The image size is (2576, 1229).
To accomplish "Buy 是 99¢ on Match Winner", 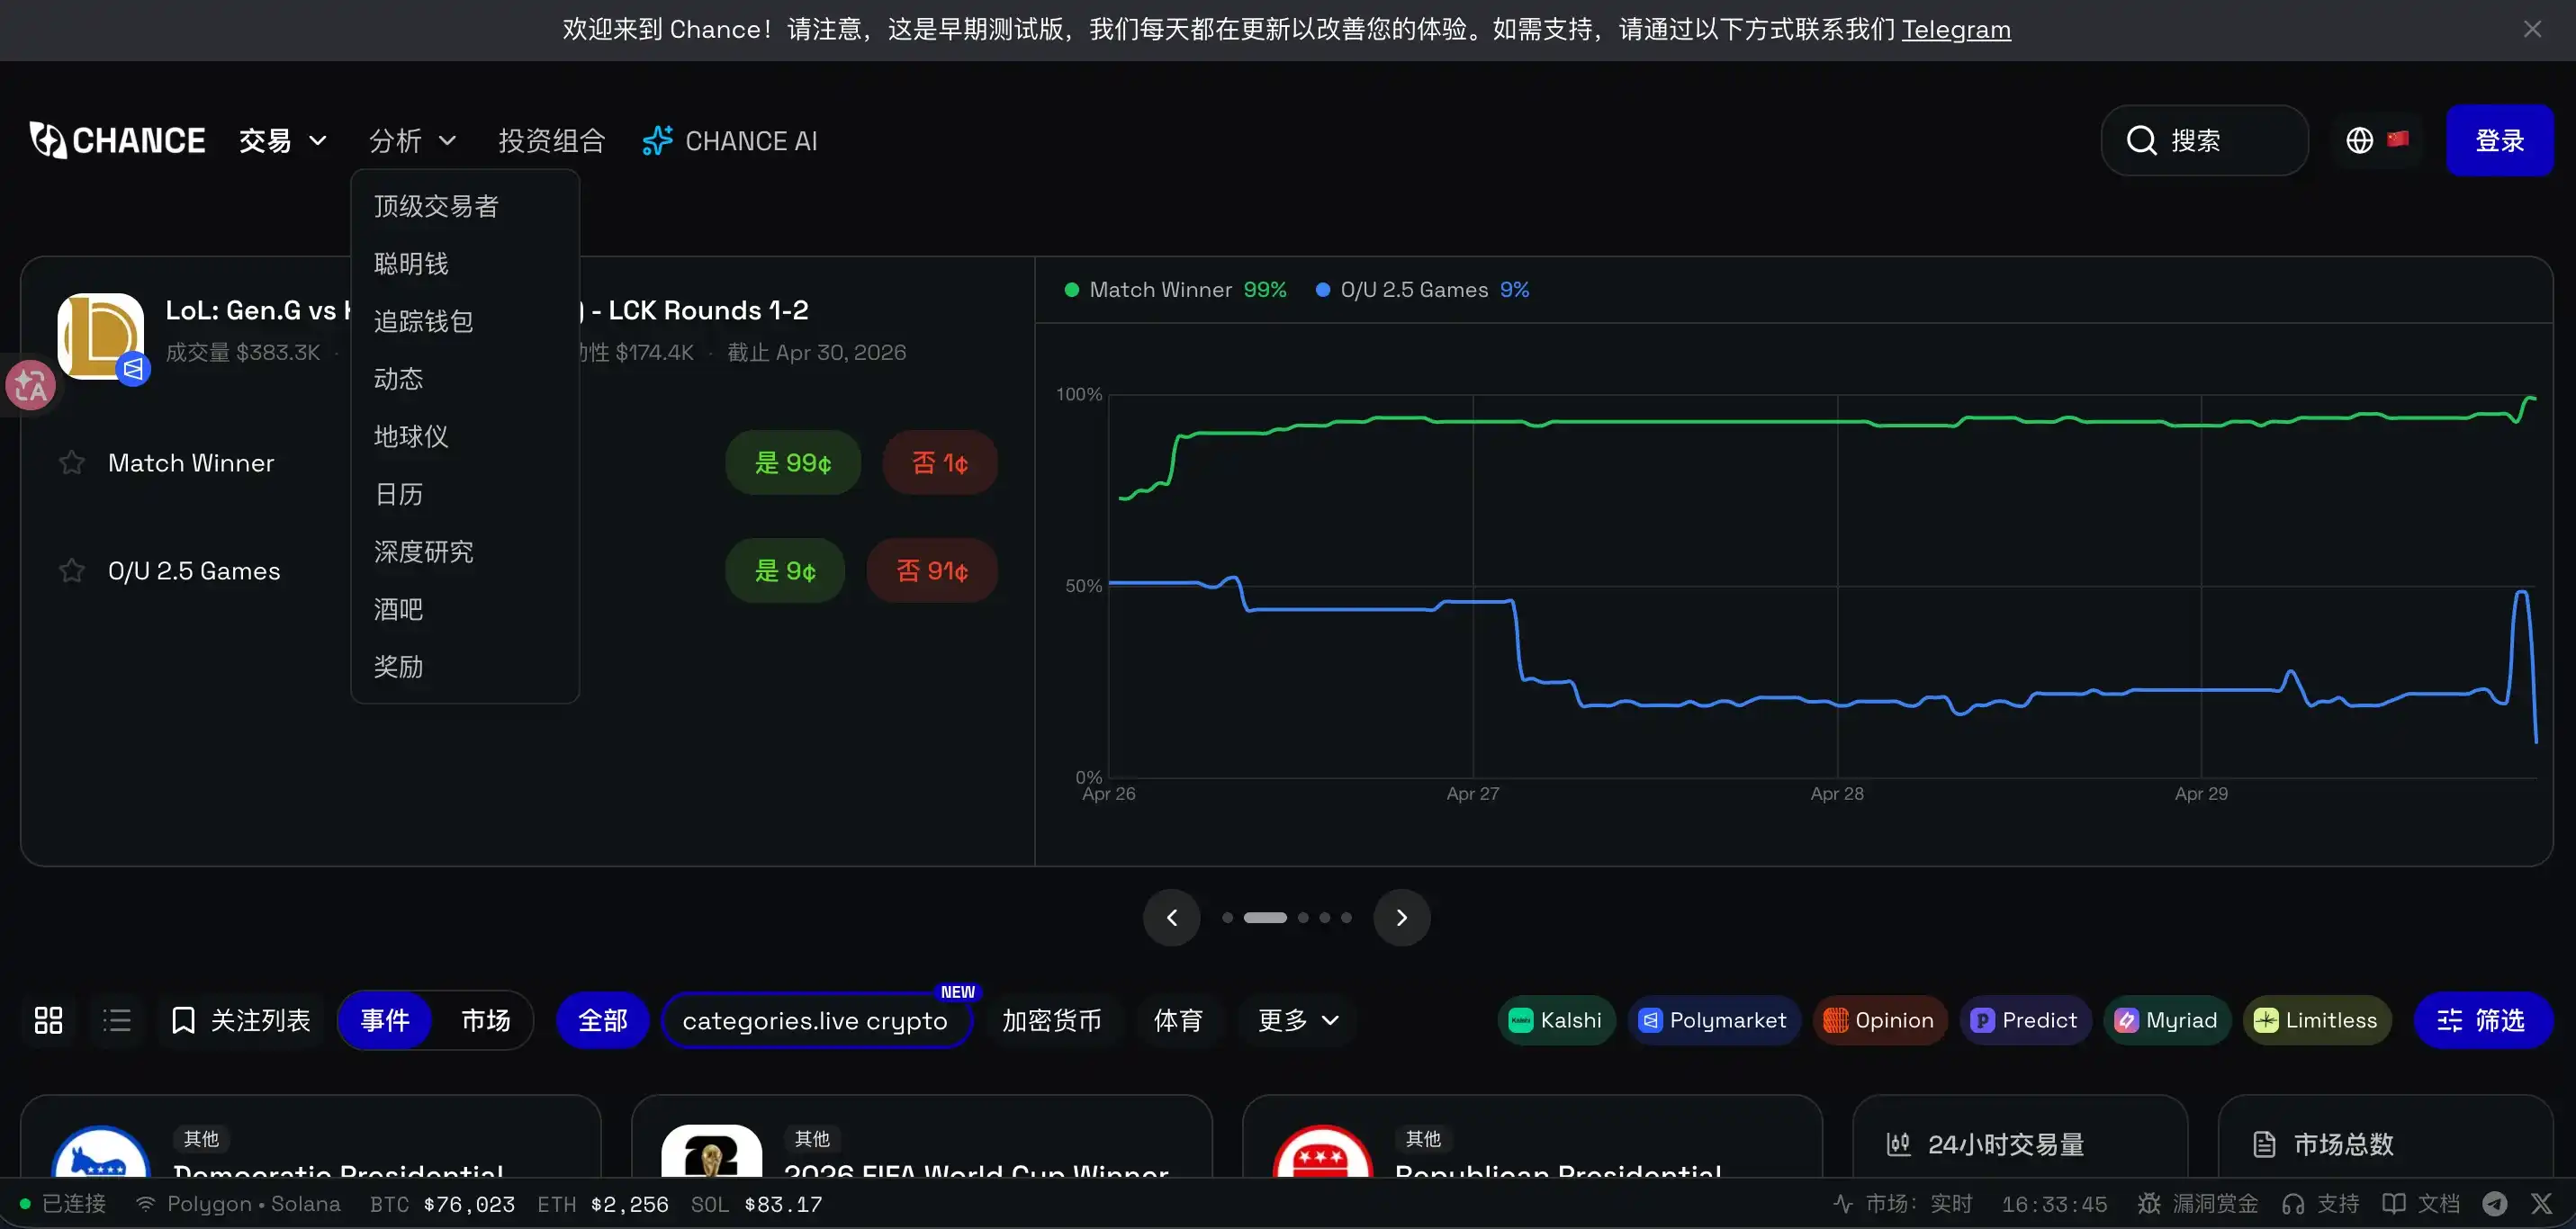I will coord(793,463).
